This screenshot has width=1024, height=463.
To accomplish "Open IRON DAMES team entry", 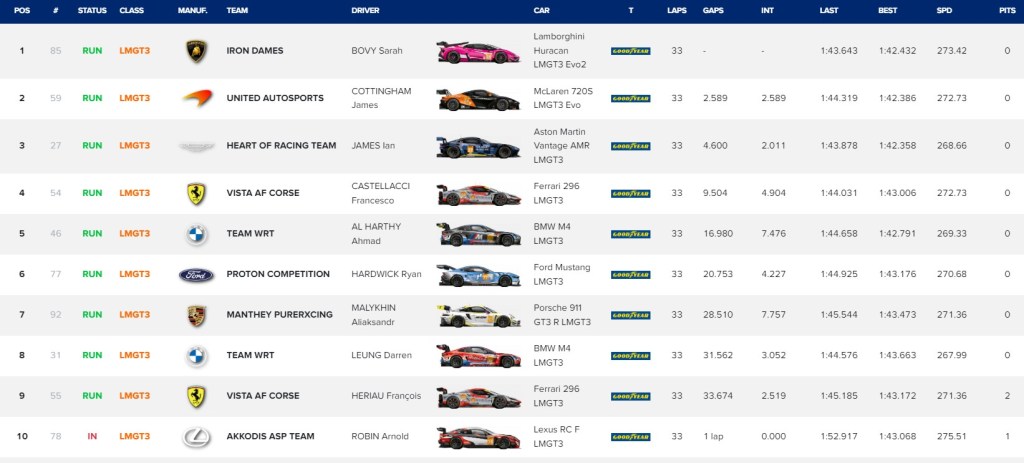I will click(x=255, y=51).
